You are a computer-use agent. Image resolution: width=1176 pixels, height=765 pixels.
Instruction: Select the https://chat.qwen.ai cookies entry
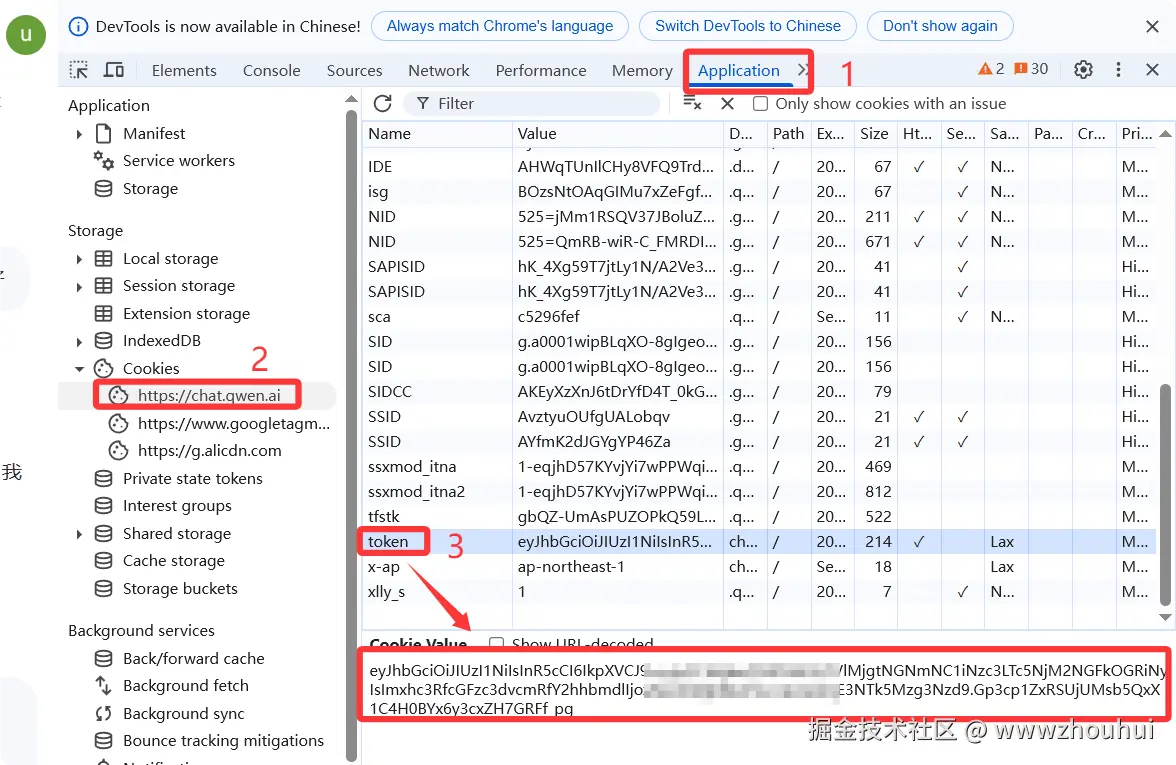pos(217,395)
